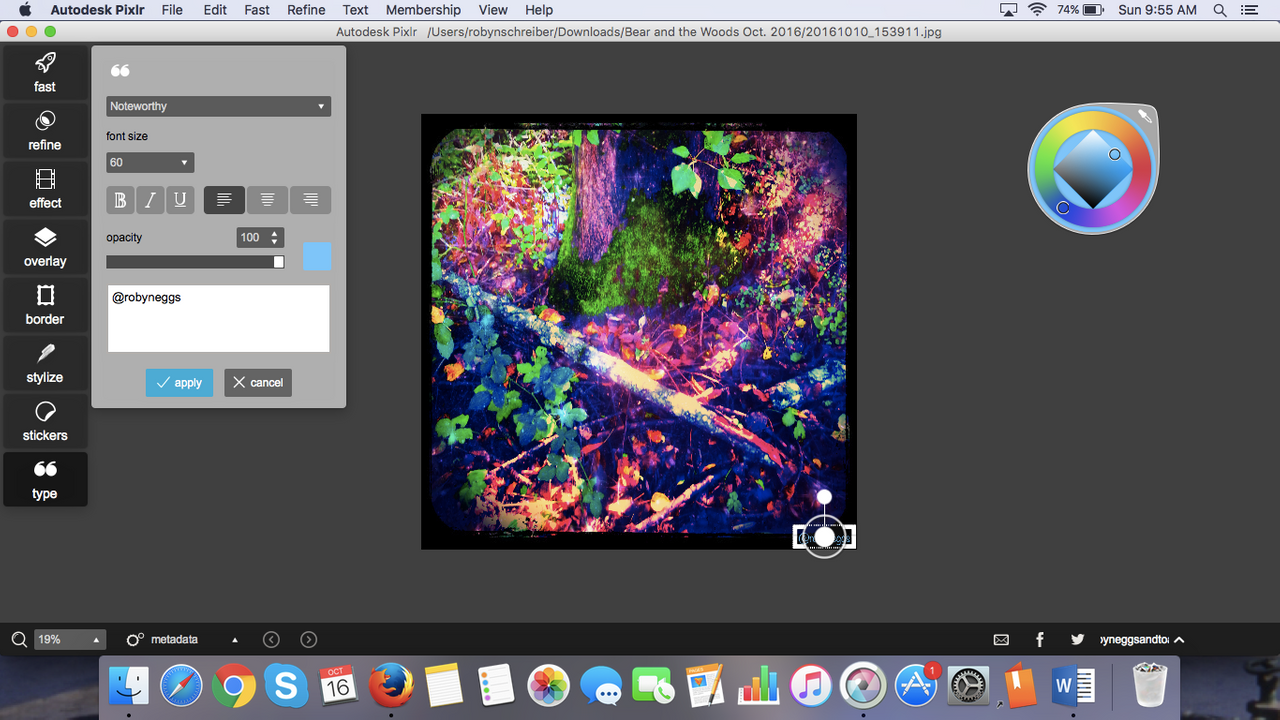Screen dimensions: 1280x720
Task: Adjust the opacity value stepper
Action: tap(276, 238)
